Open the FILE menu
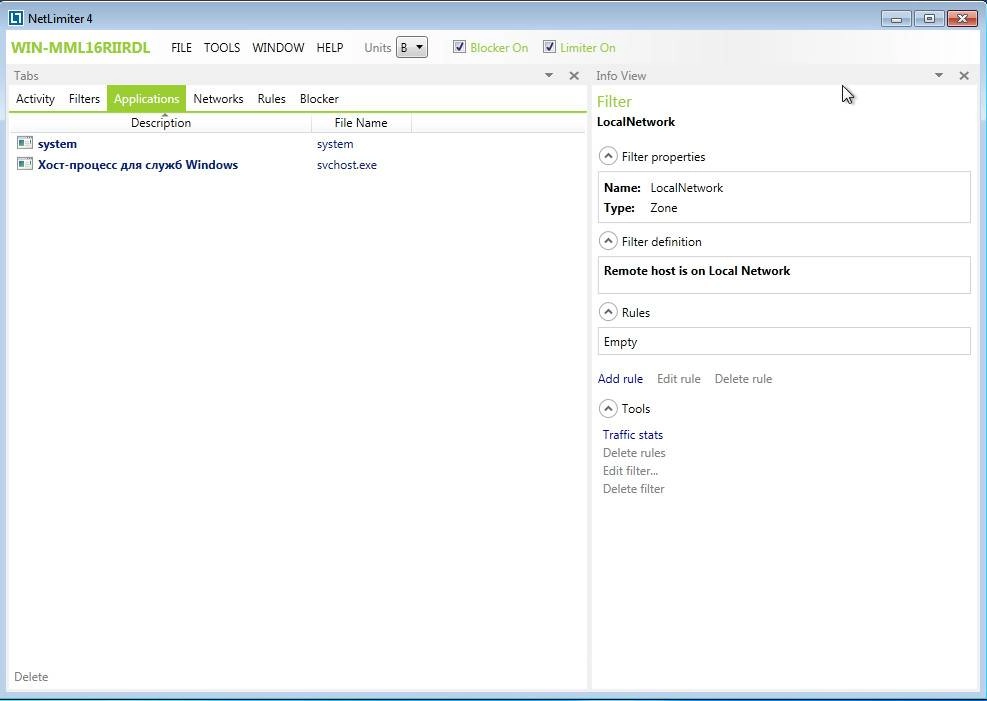The image size is (987, 701). [181, 48]
